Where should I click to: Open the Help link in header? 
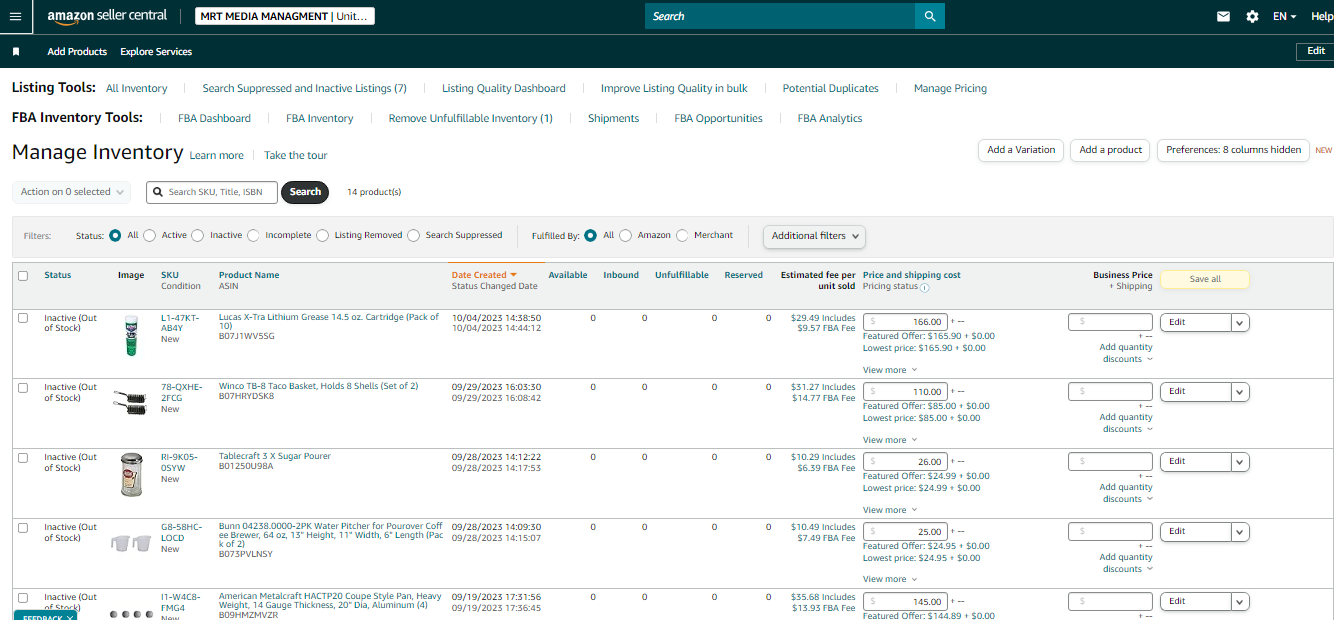(x=1322, y=16)
